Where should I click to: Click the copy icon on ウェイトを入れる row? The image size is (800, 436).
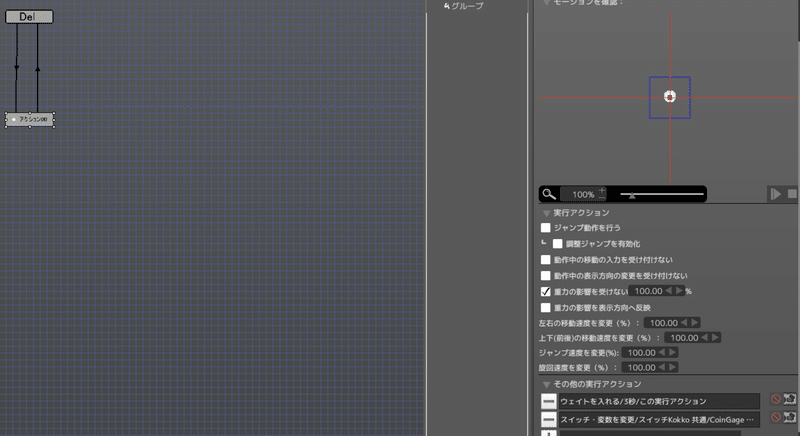click(x=790, y=399)
